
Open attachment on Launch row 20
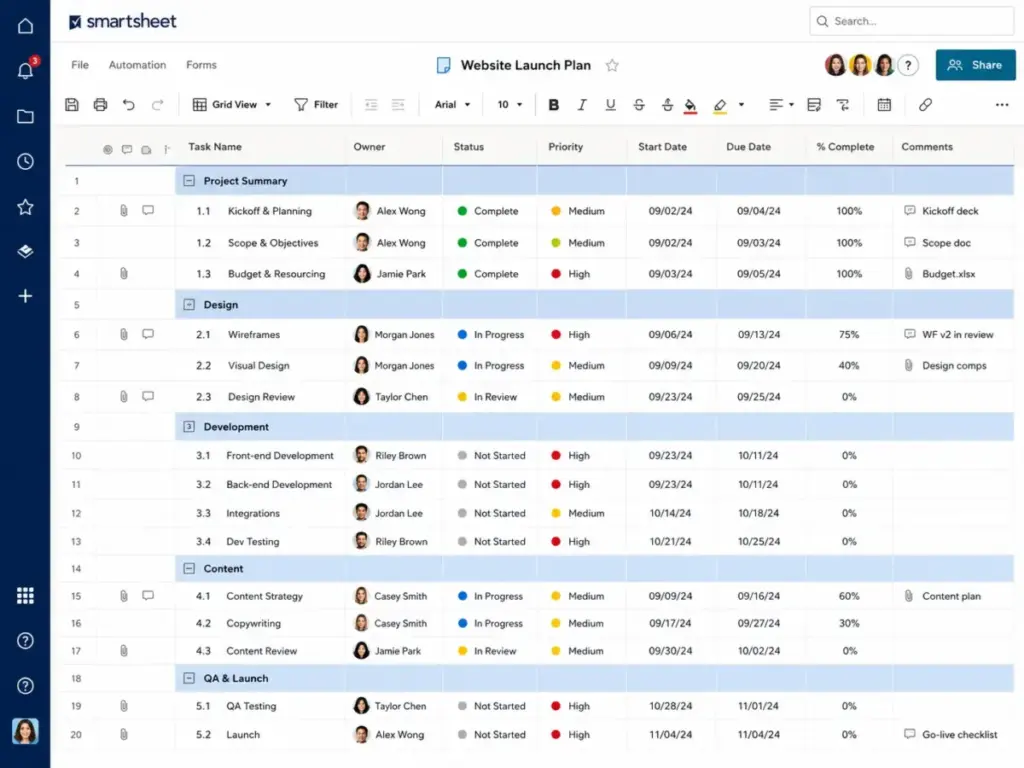[x=123, y=734]
